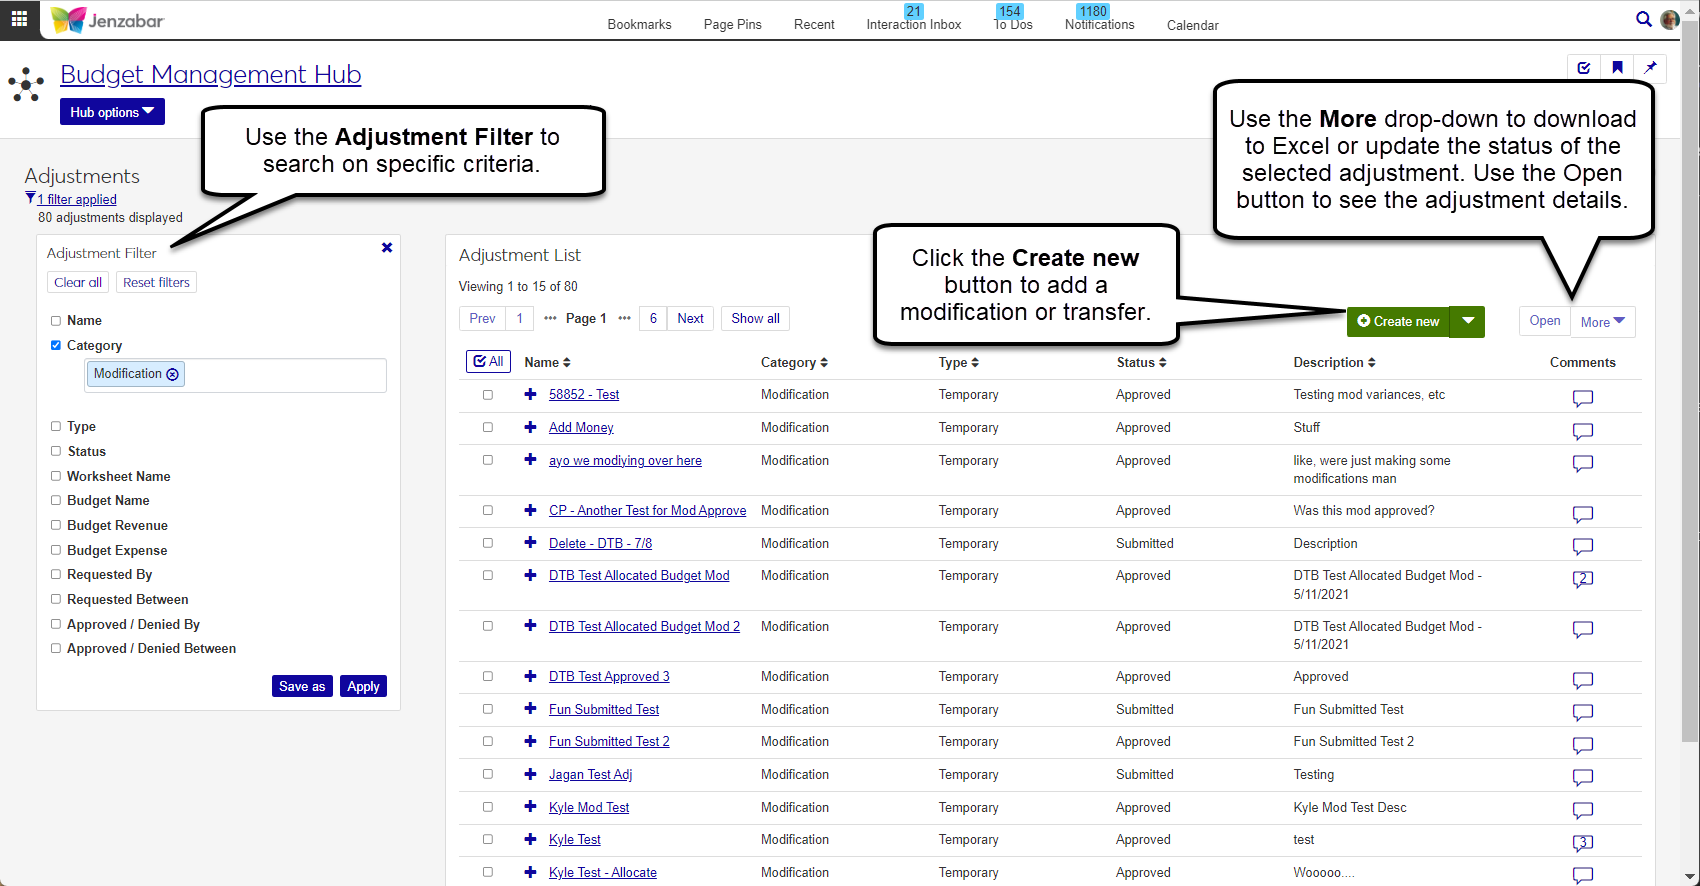The image size is (1700, 886).
Task: Open comments icon for Kyle Test row
Action: [1582, 842]
